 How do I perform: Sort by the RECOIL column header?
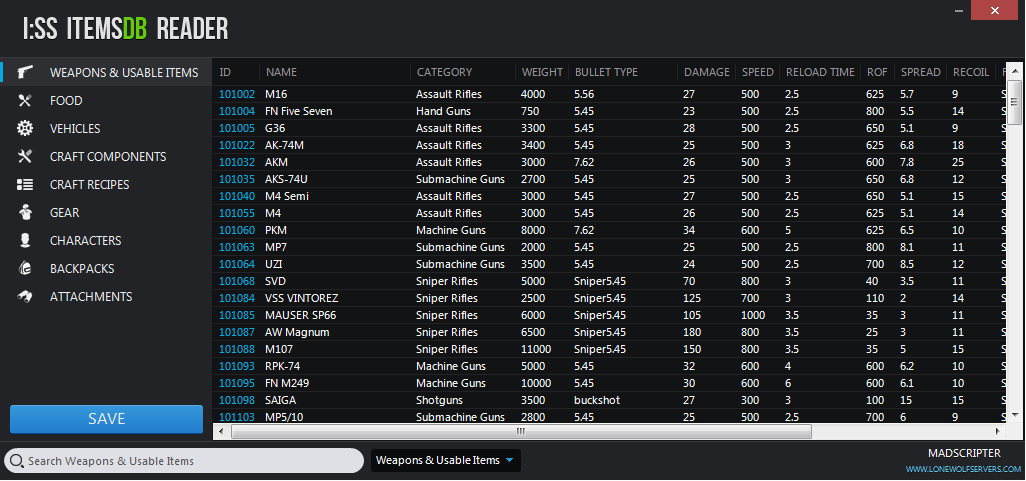click(x=971, y=72)
